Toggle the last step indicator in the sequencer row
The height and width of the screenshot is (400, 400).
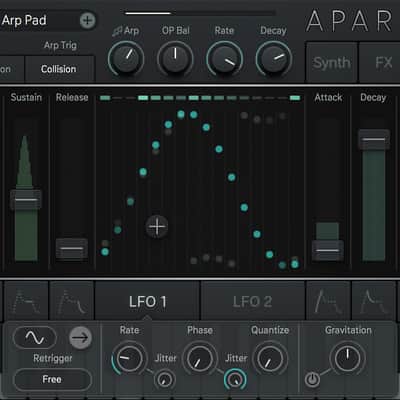(295, 98)
